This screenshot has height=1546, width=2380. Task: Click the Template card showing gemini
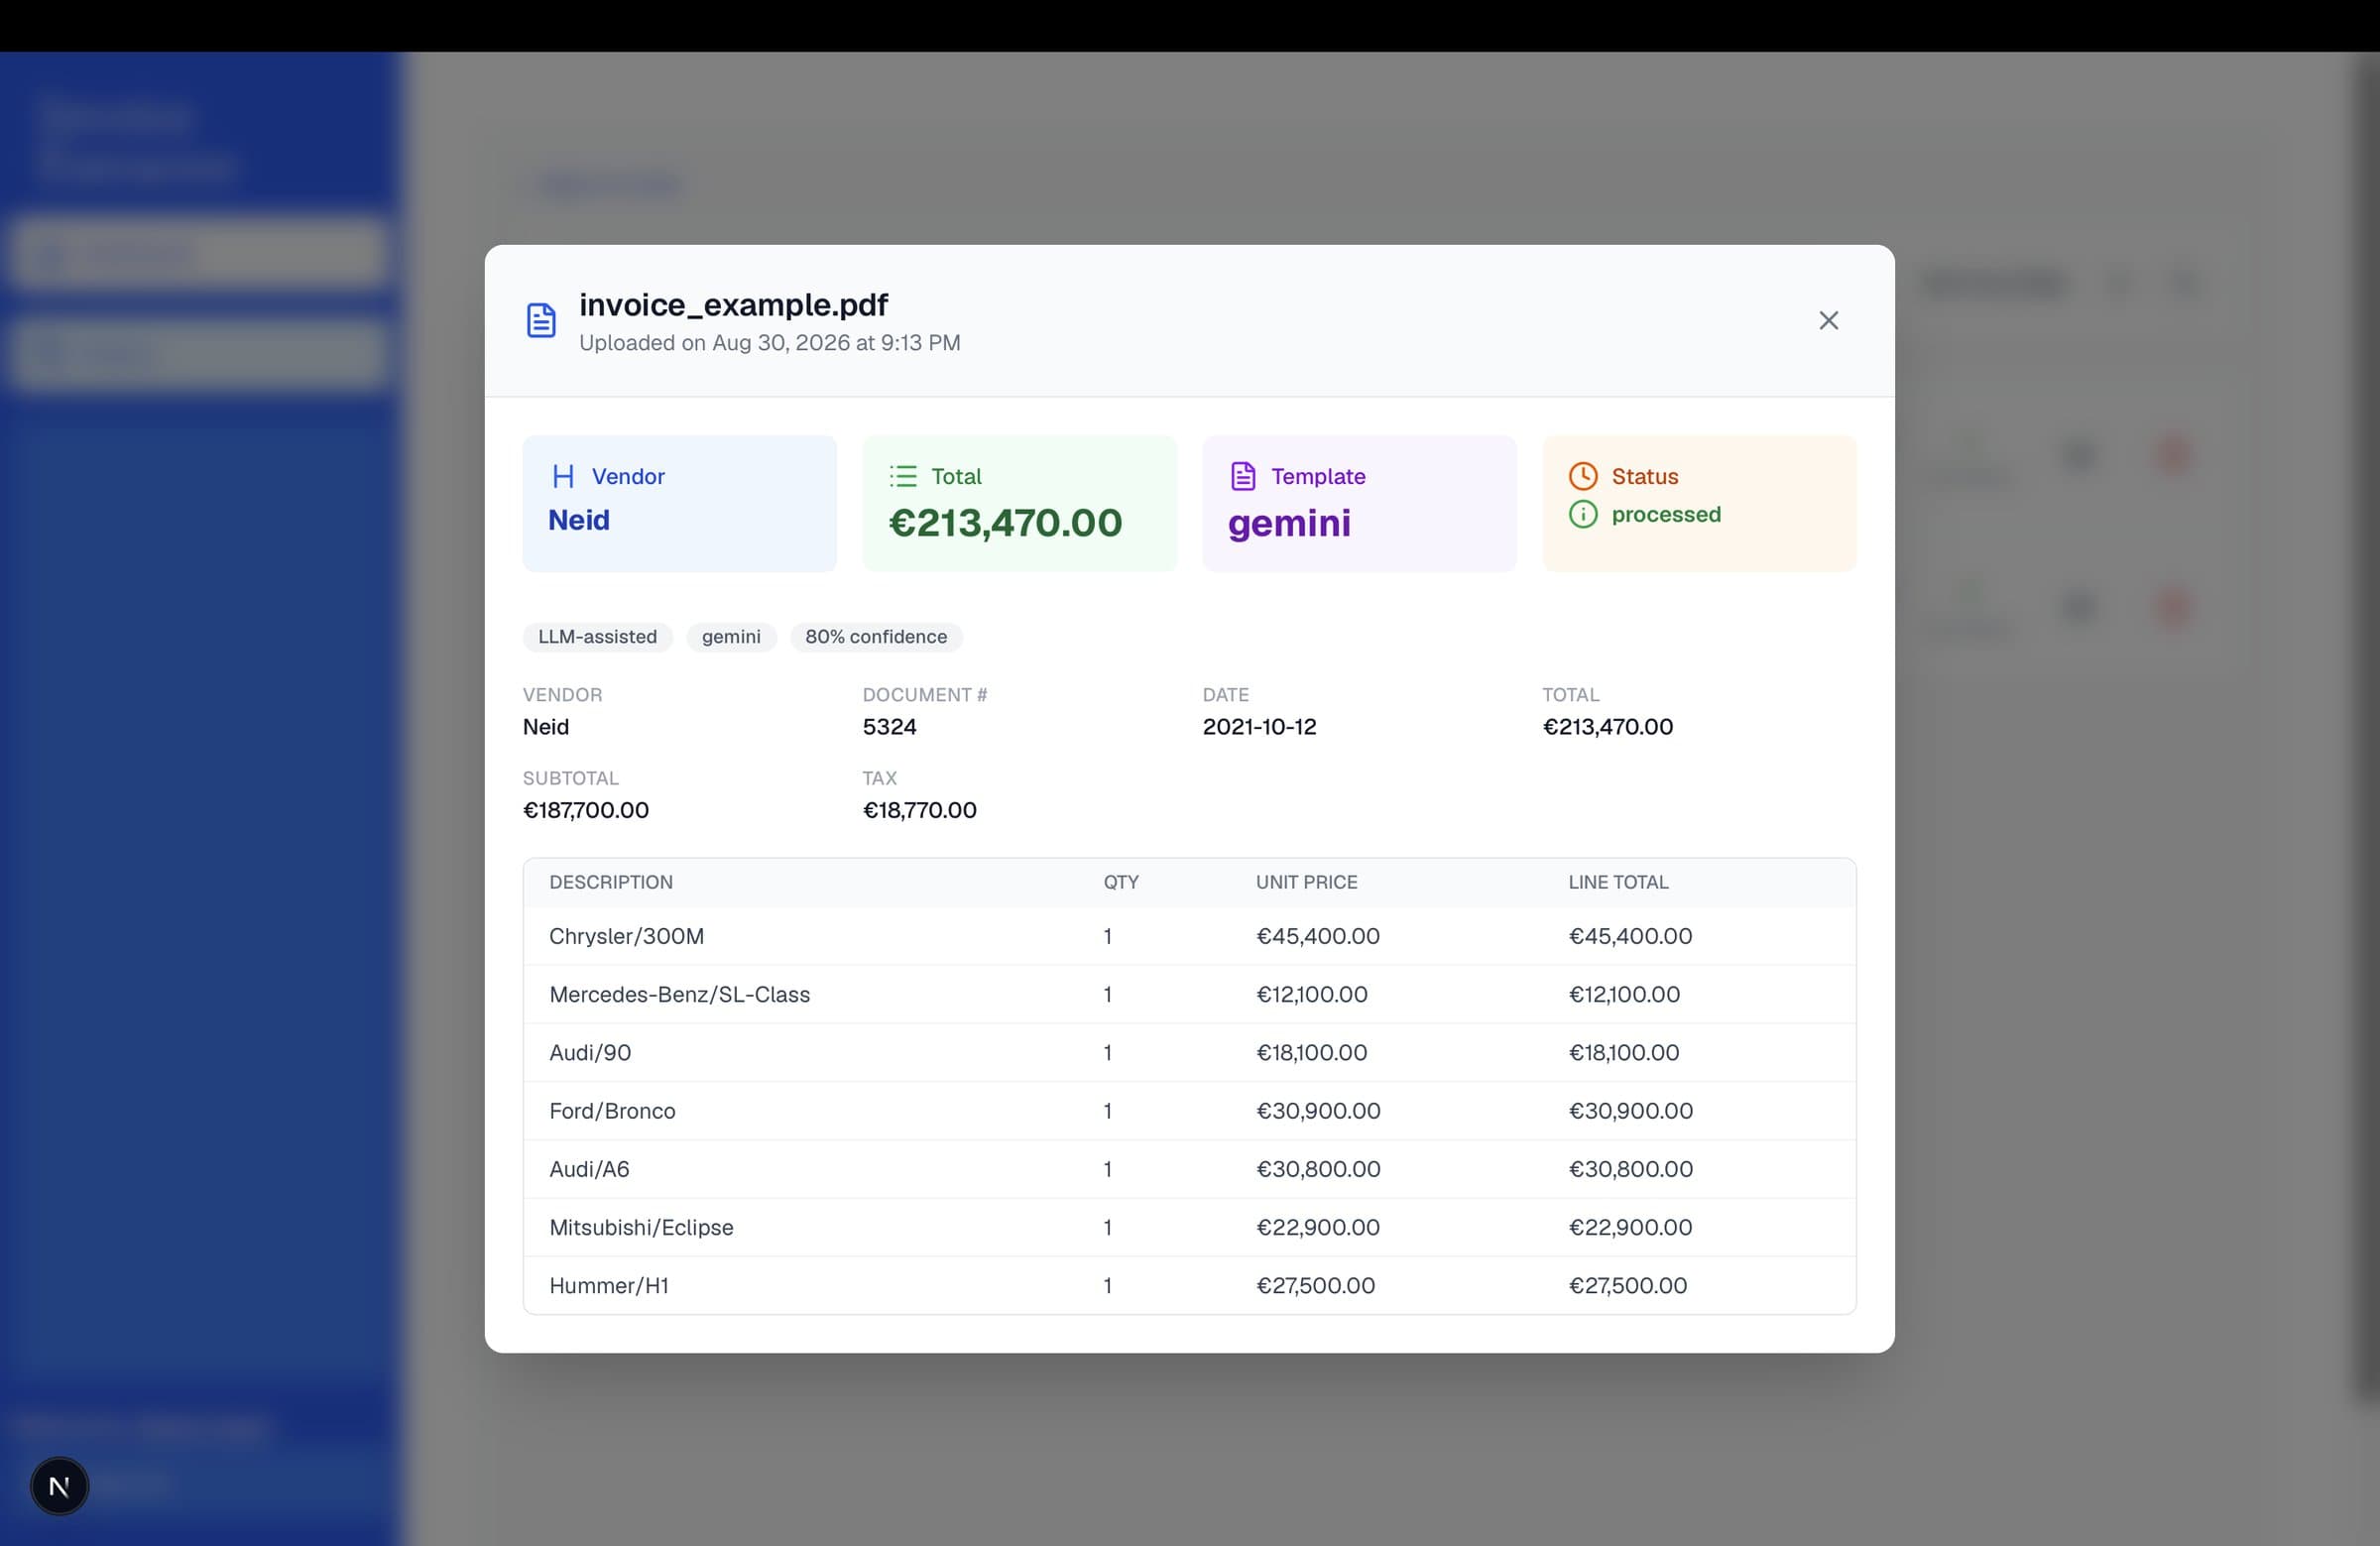[1360, 503]
